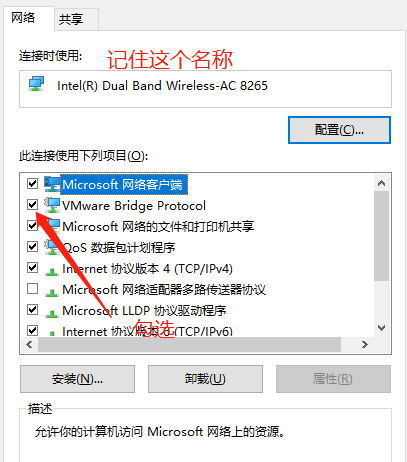Click the VMware Bridge Protocol icon
This screenshot has height=462, width=407.
[52, 205]
